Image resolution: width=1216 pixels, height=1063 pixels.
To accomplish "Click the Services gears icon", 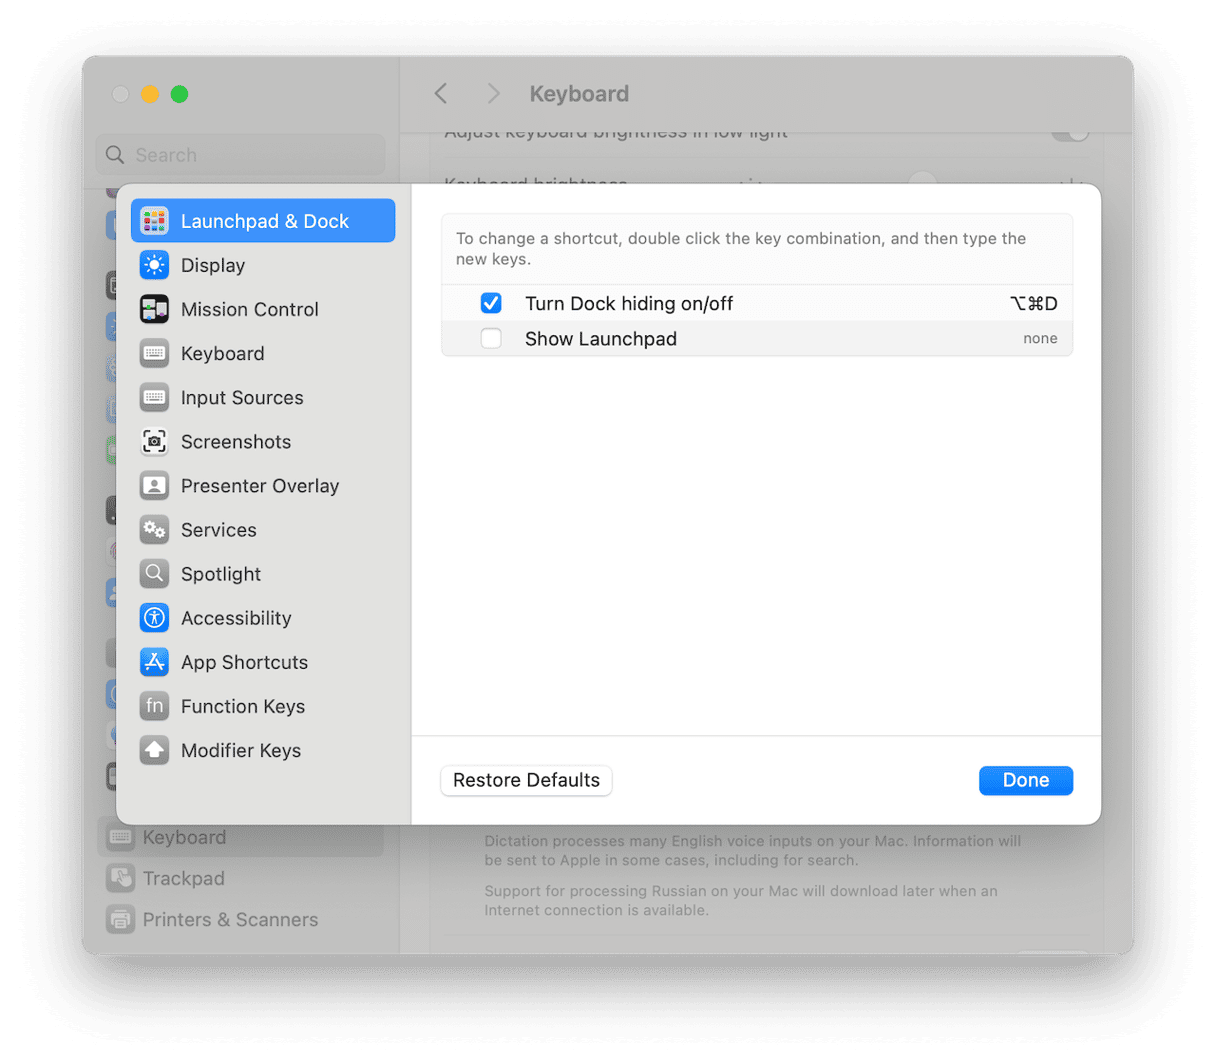I will click(154, 530).
